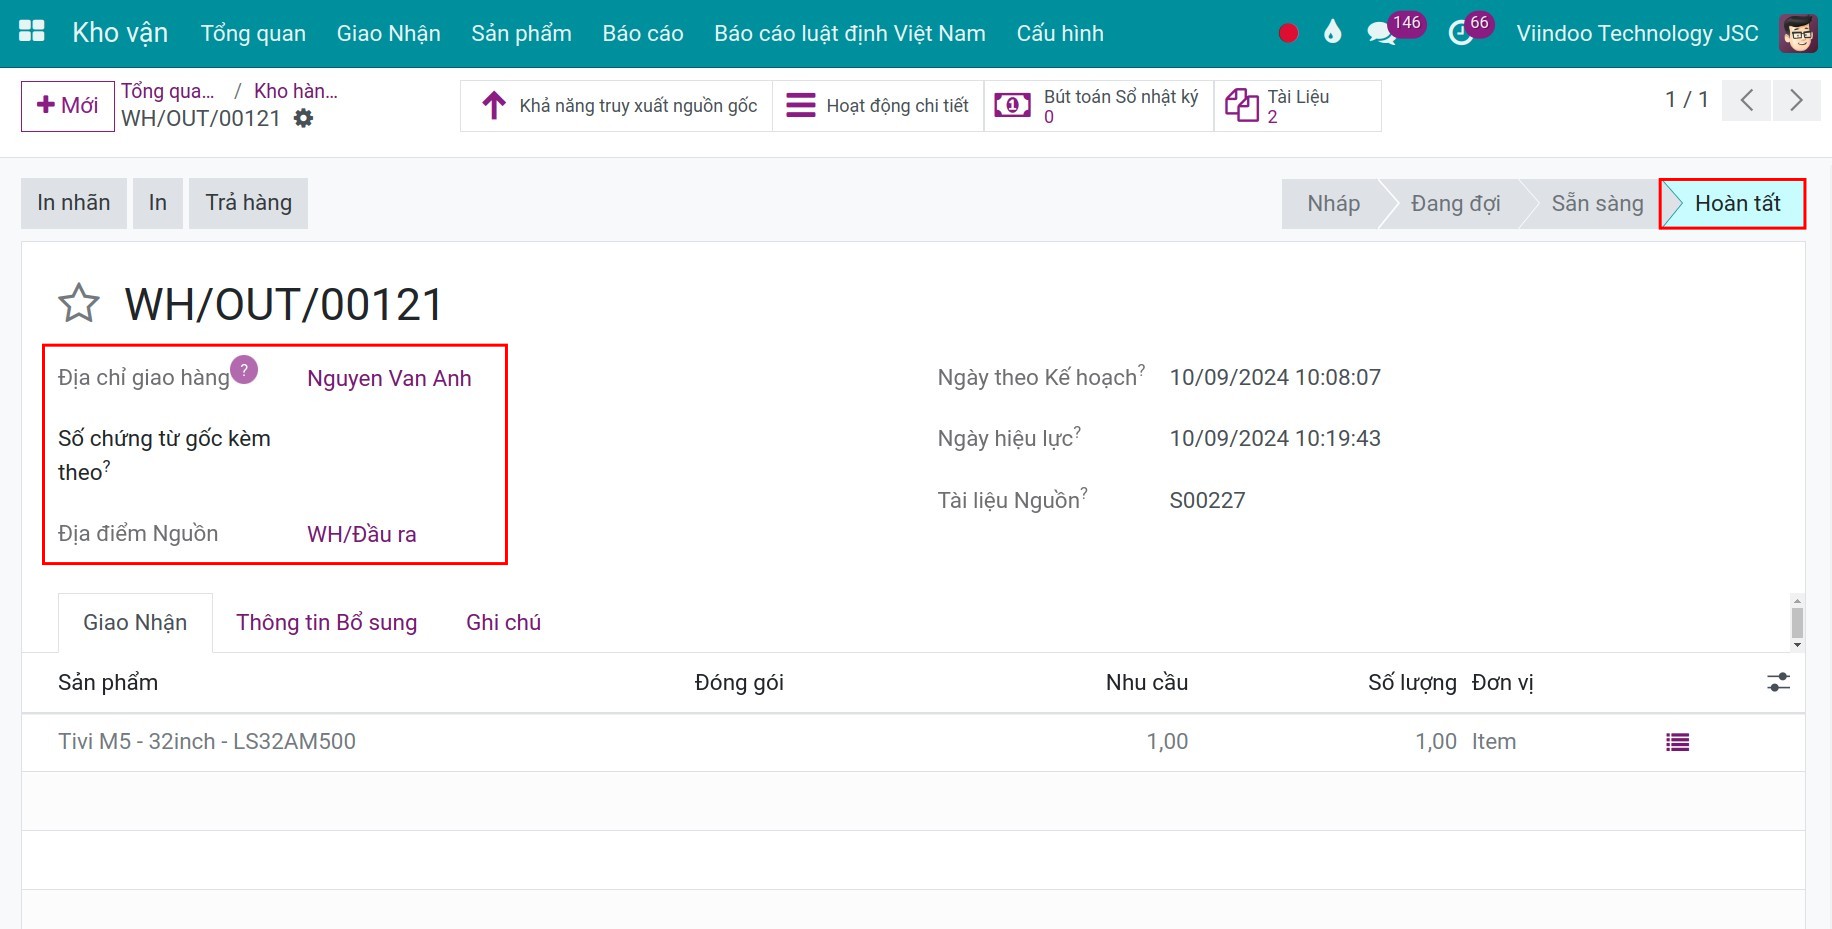Open the Báo cáo menu

643,33
